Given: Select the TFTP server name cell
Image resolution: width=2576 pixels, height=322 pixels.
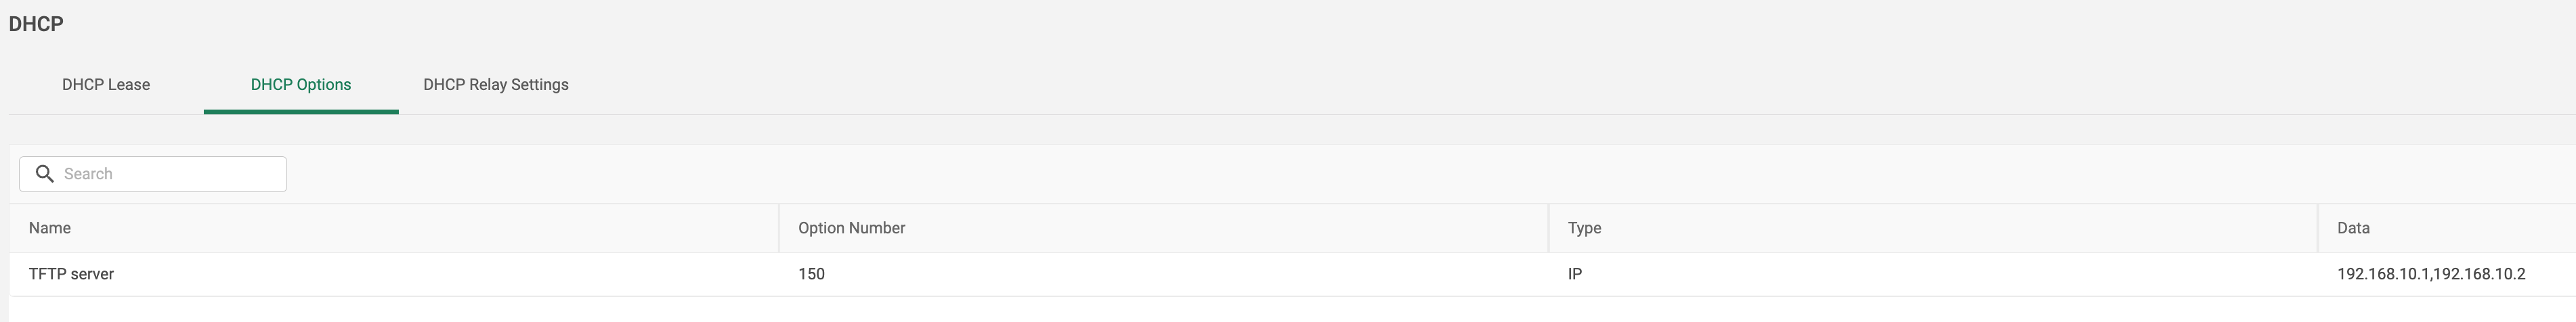Looking at the screenshot, I should (71, 274).
